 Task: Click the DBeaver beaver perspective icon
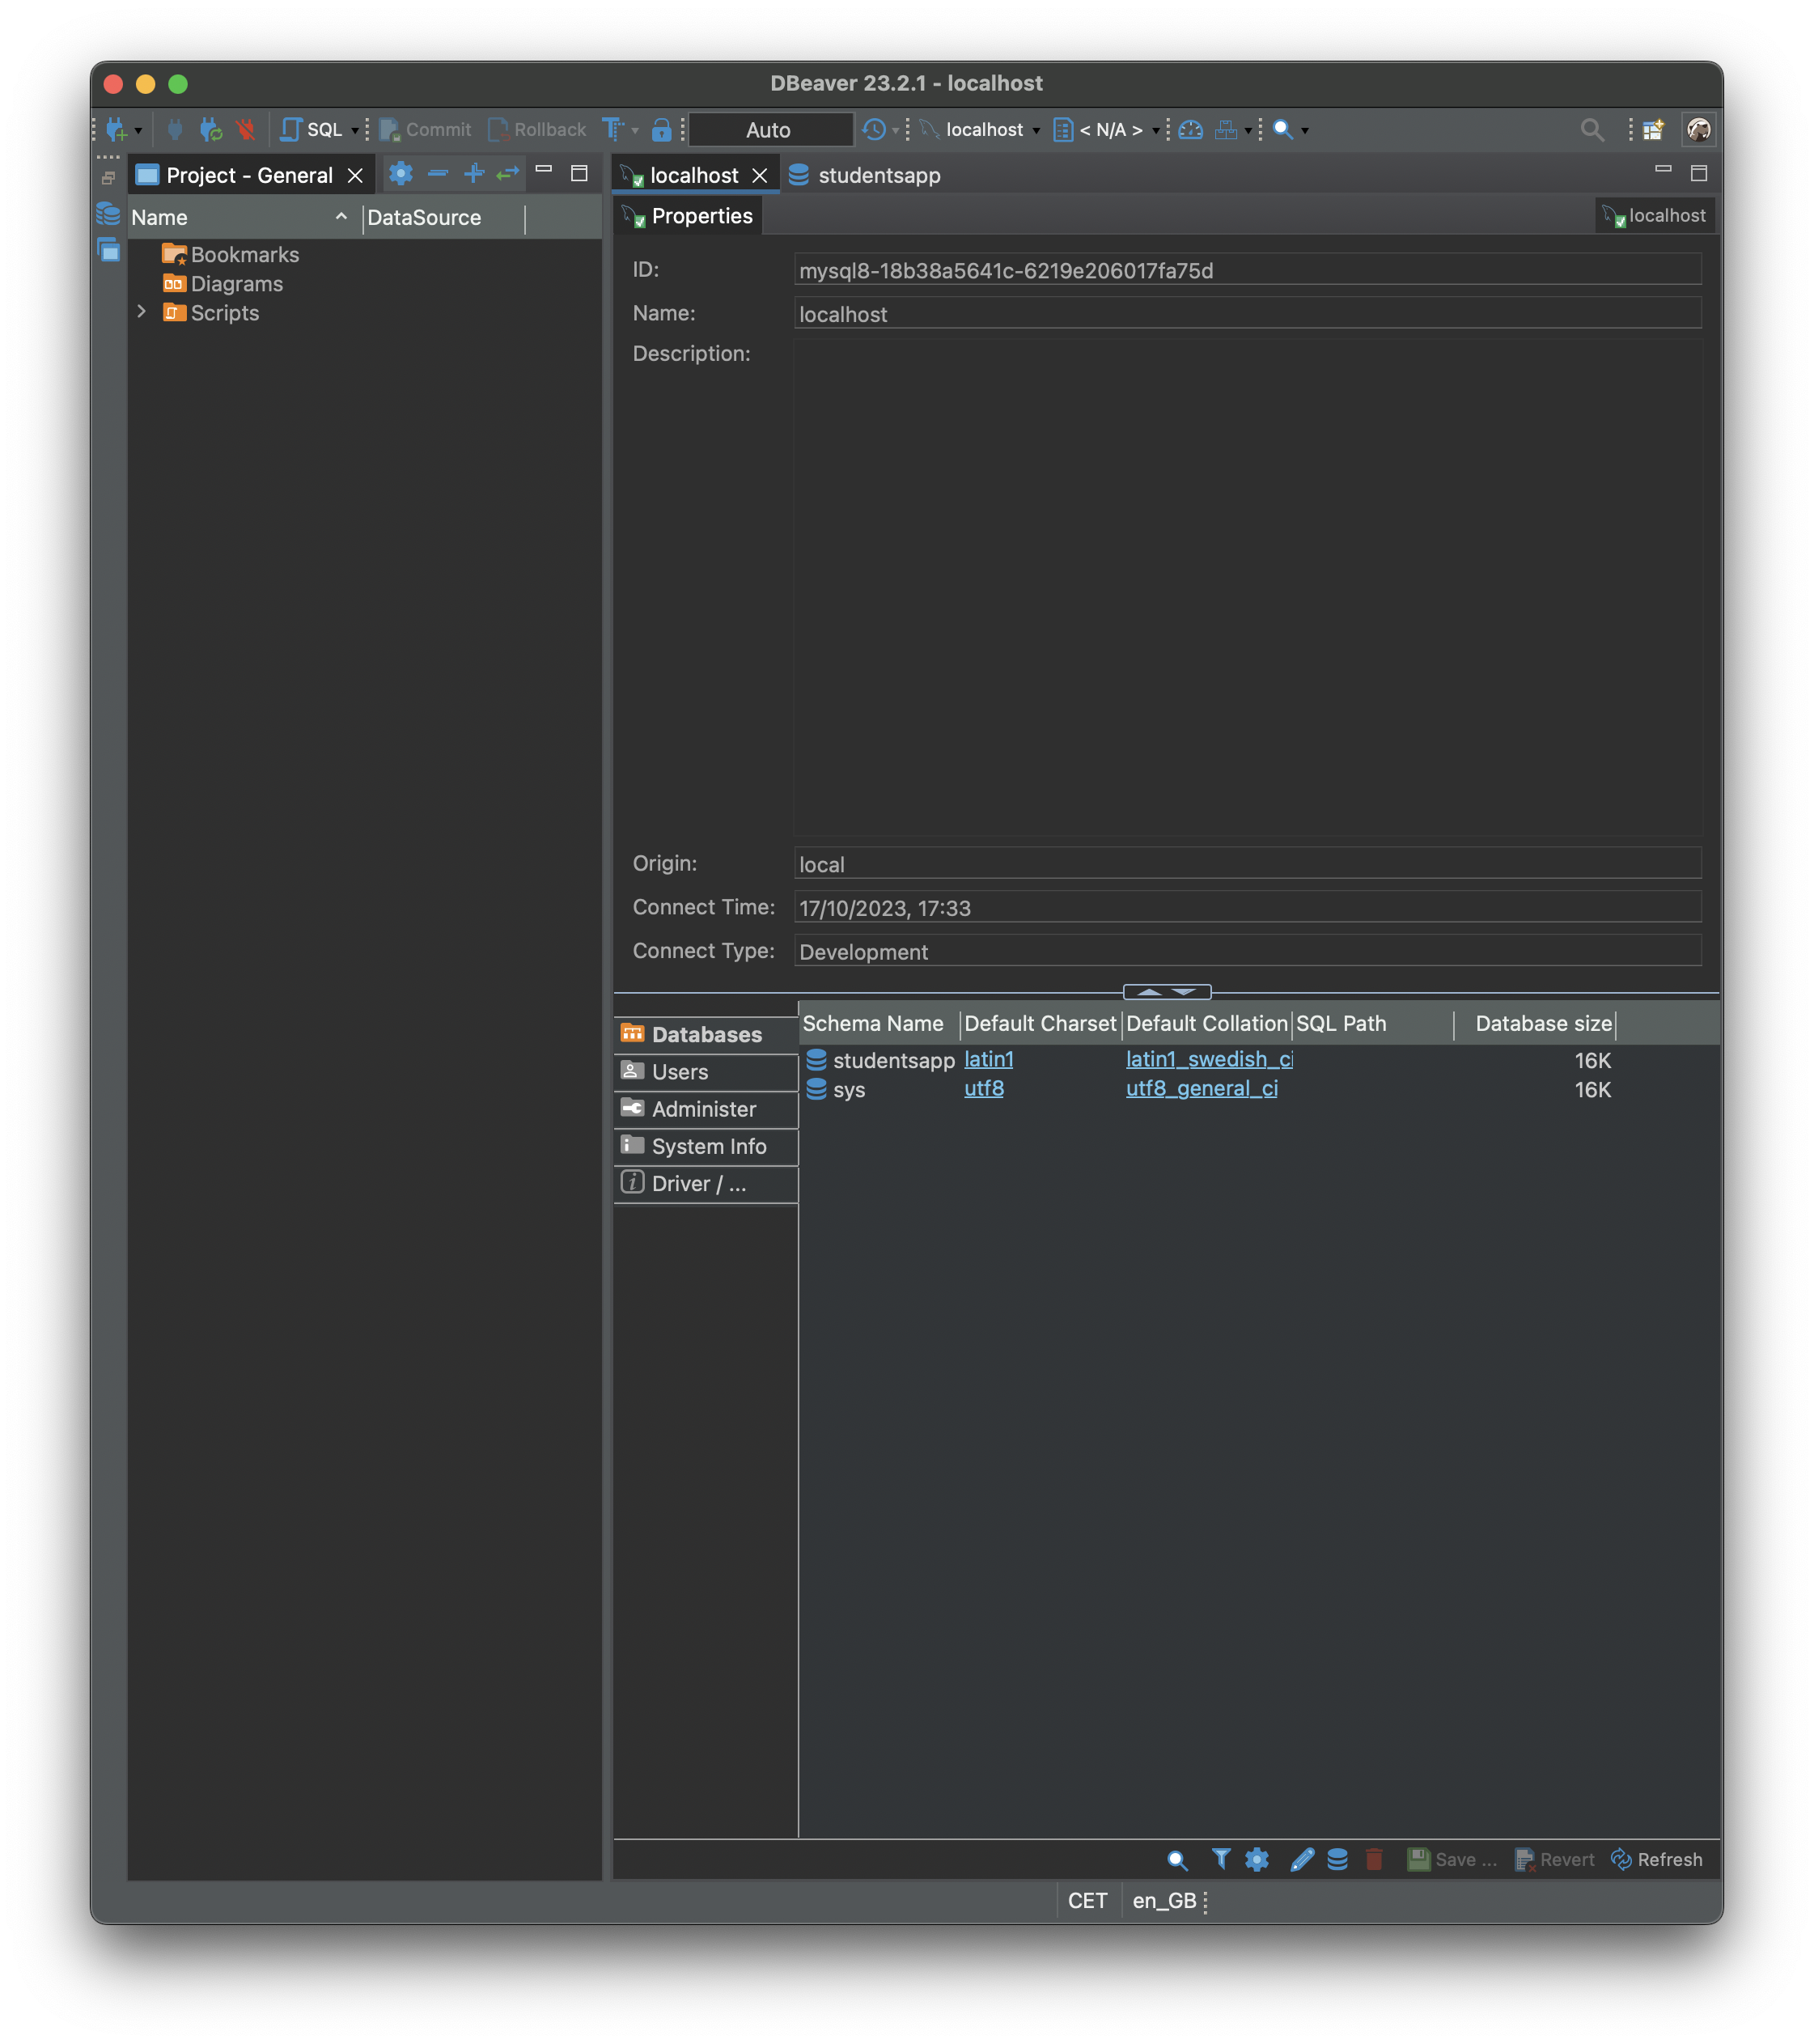click(1699, 129)
